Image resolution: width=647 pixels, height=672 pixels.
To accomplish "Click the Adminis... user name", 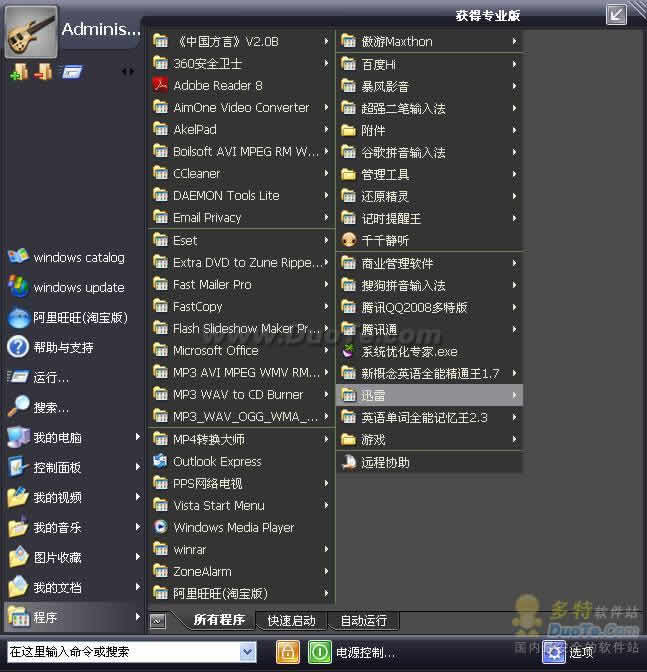I will pos(101,29).
